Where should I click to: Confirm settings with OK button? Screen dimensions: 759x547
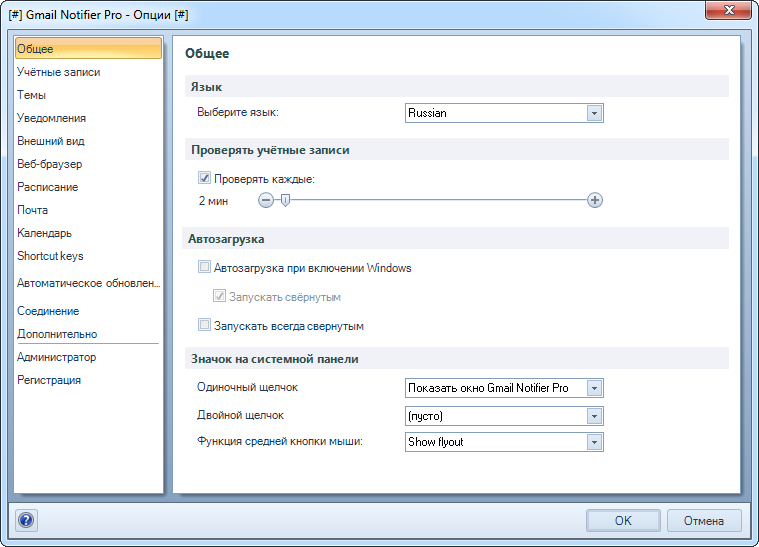[x=623, y=520]
